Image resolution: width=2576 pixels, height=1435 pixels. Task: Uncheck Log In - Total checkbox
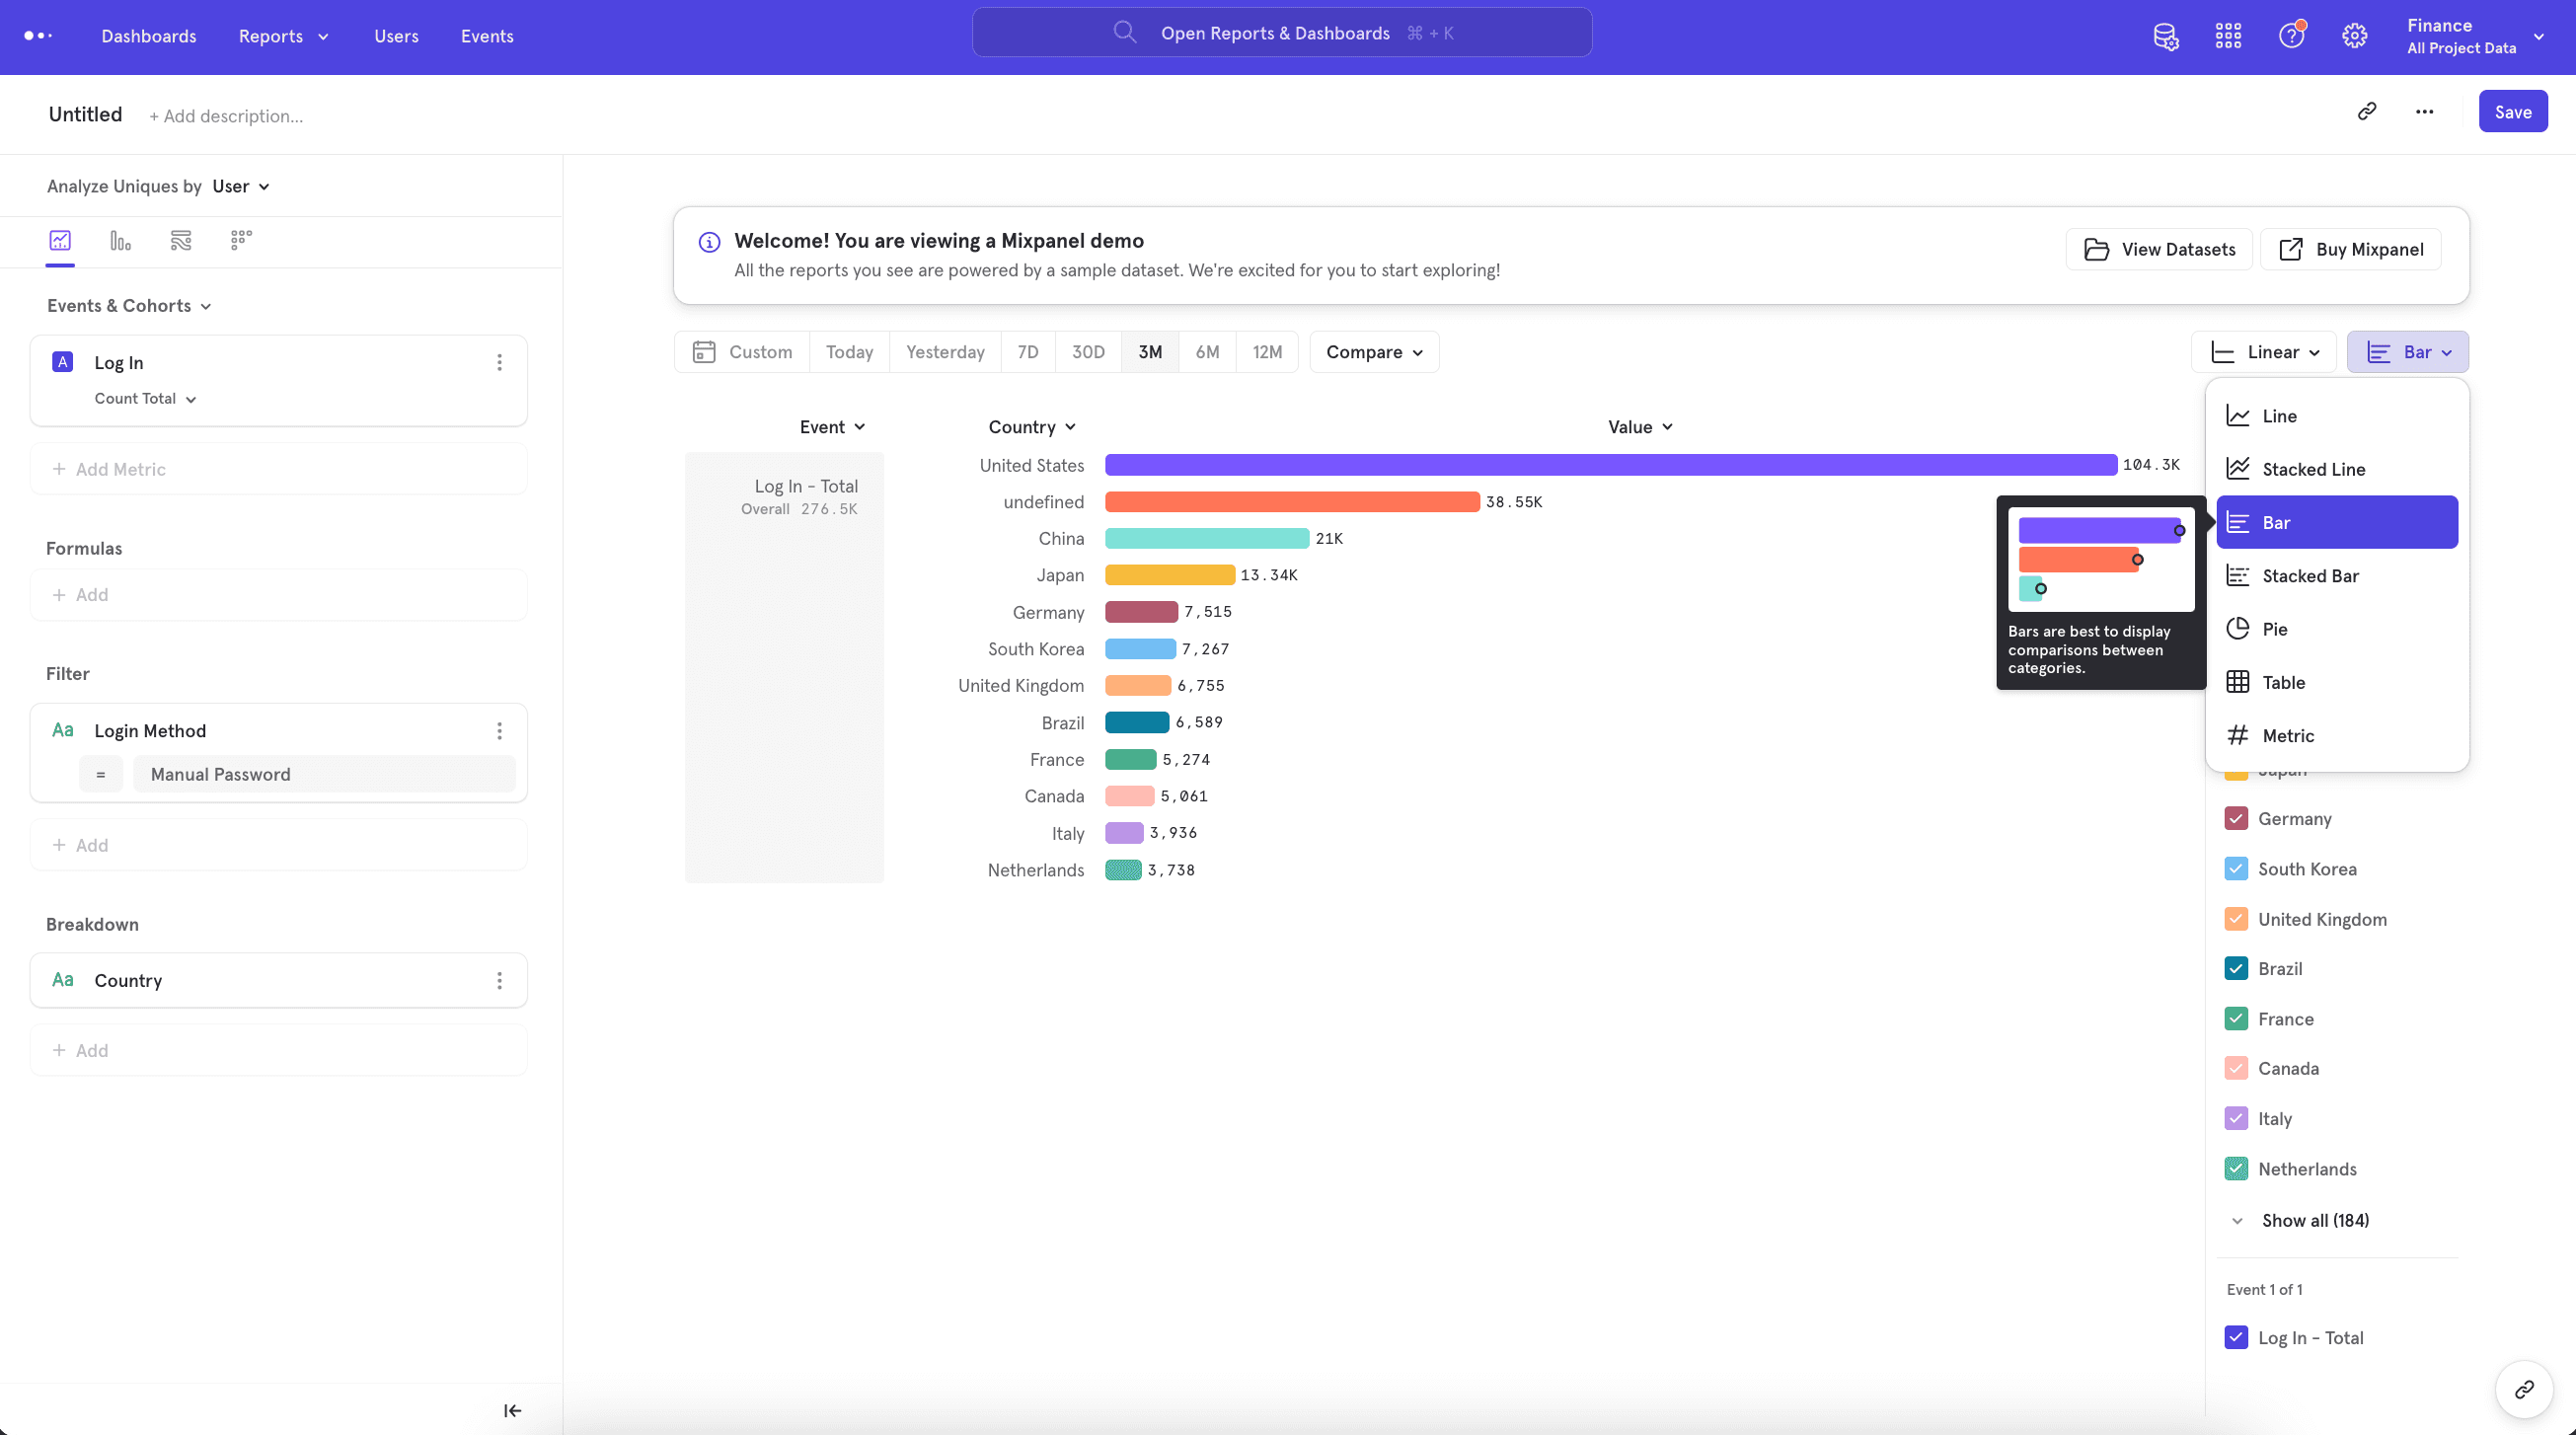[x=2236, y=1337]
